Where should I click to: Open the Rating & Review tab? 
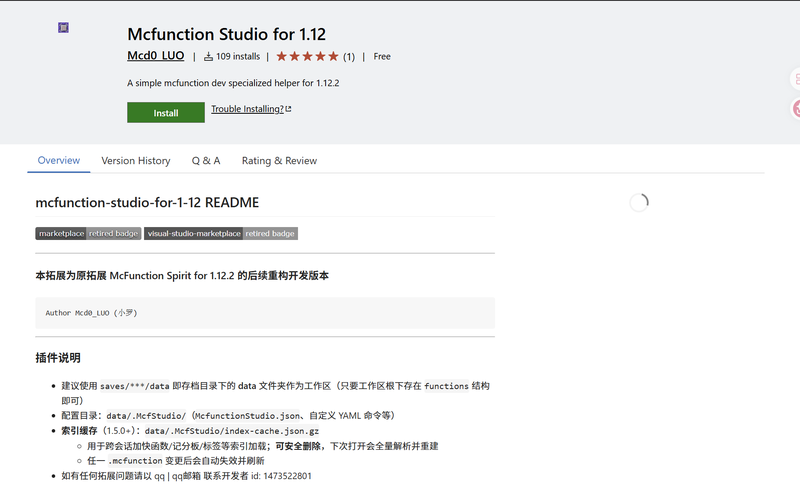279,161
